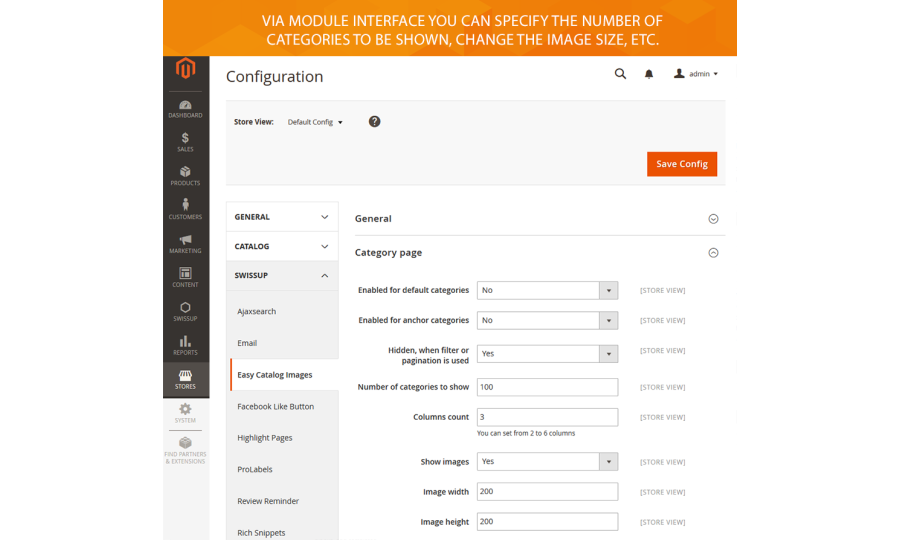Collapse the Category page section

pos(713,253)
